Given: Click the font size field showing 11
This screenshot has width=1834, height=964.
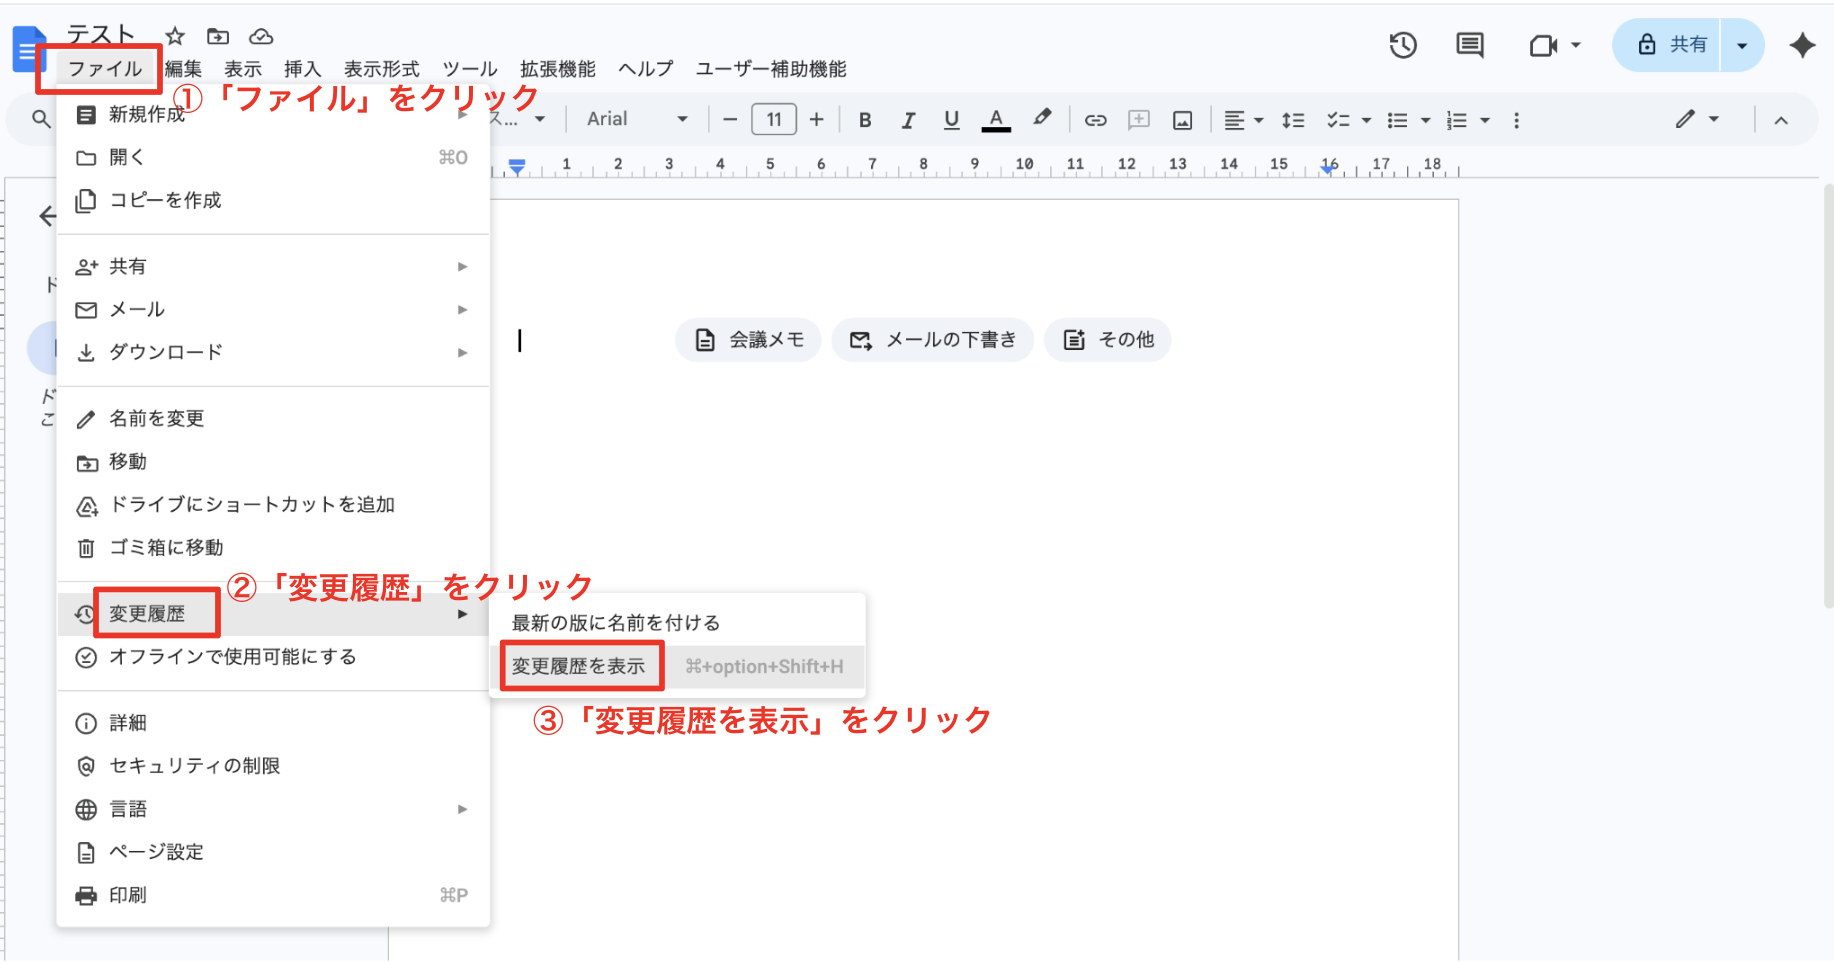Looking at the screenshot, I should coord(773,120).
